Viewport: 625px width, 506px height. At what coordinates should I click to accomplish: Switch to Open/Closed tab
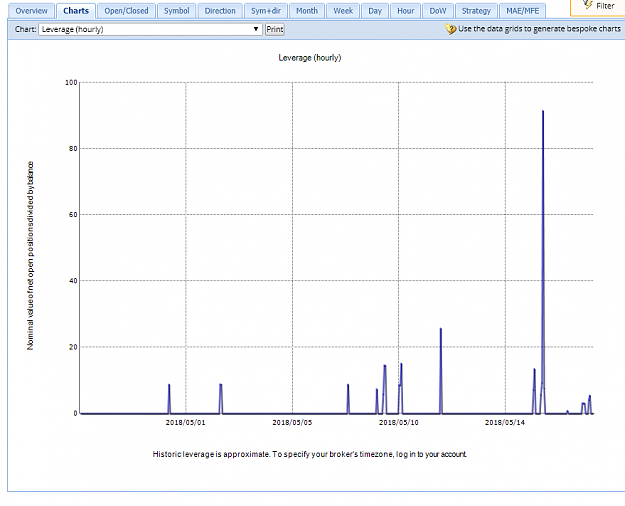pos(126,11)
